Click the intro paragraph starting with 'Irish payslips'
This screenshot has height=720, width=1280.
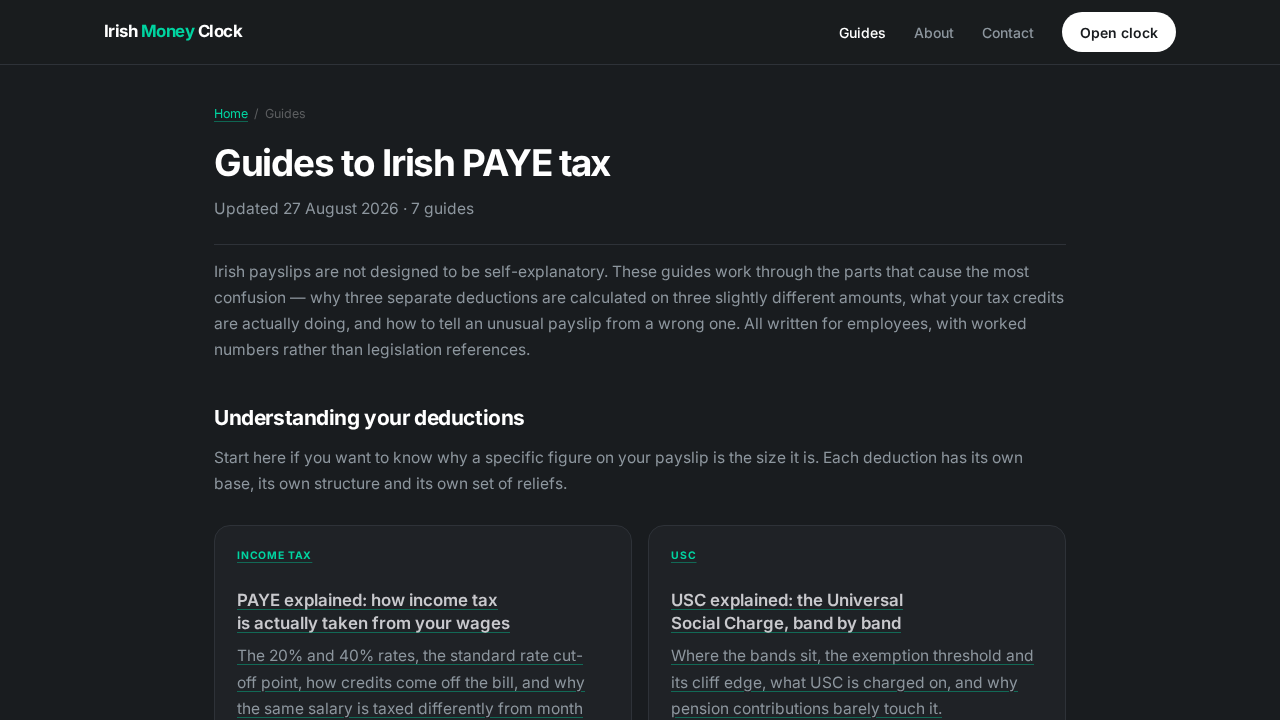tap(640, 311)
